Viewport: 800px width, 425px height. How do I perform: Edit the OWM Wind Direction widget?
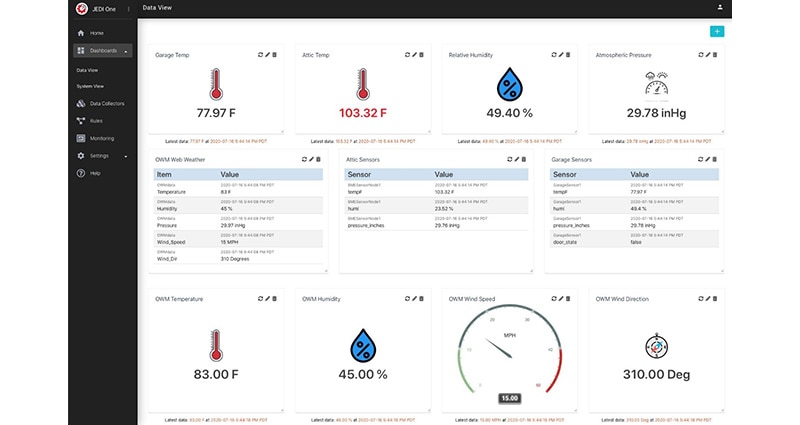click(707, 298)
